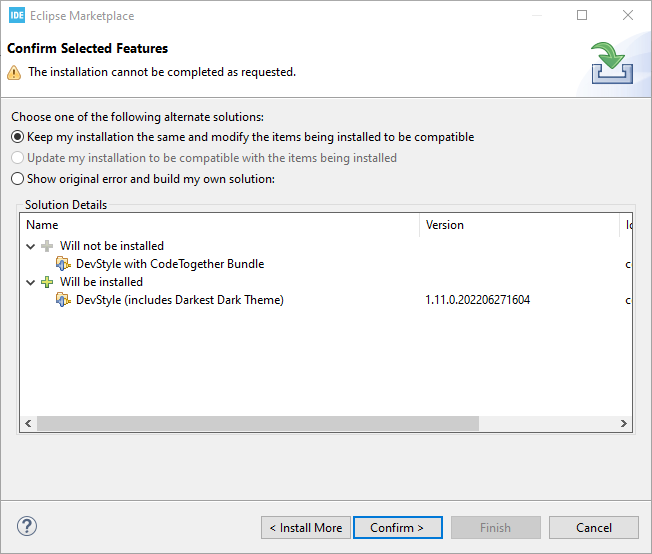
Task: Click the 'Will not be installed' label
Action: click(112, 246)
